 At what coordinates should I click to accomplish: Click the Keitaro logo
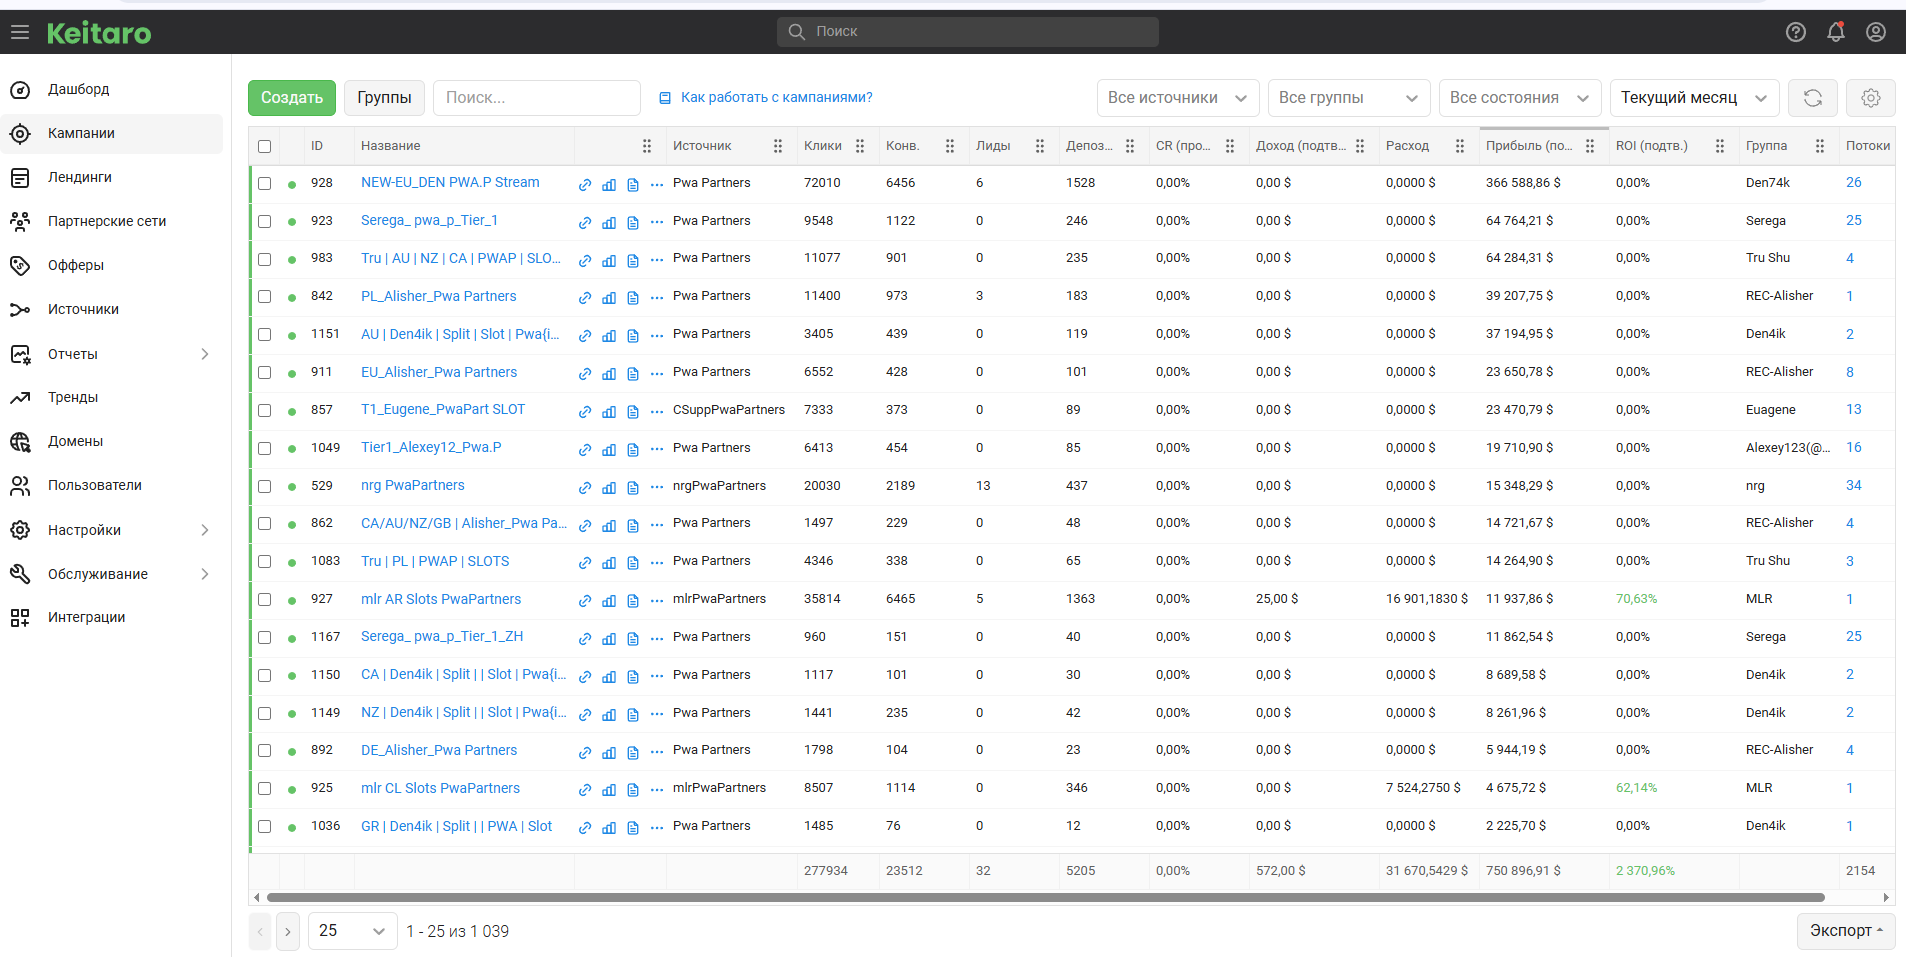tap(99, 33)
